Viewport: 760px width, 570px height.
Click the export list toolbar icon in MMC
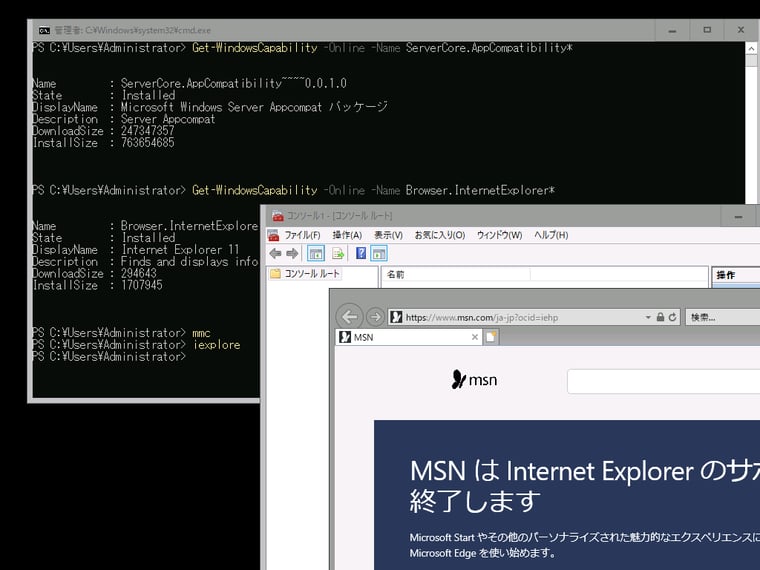(x=338, y=253)
